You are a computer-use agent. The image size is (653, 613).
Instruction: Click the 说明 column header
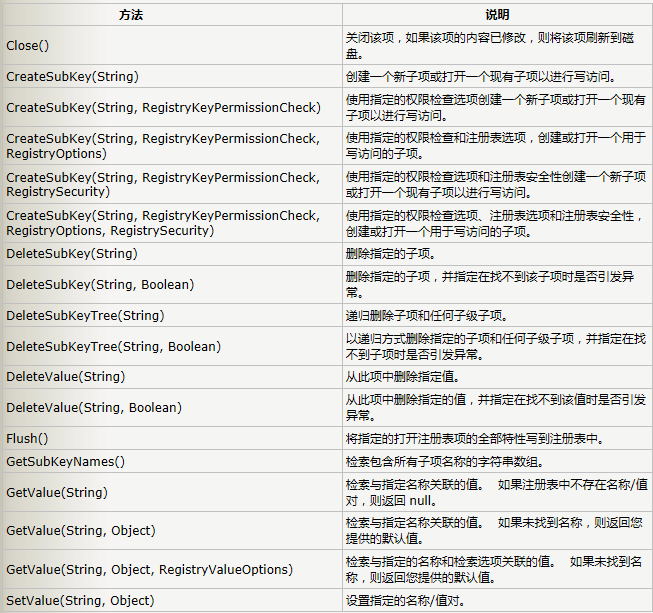[x=497, y=15]
